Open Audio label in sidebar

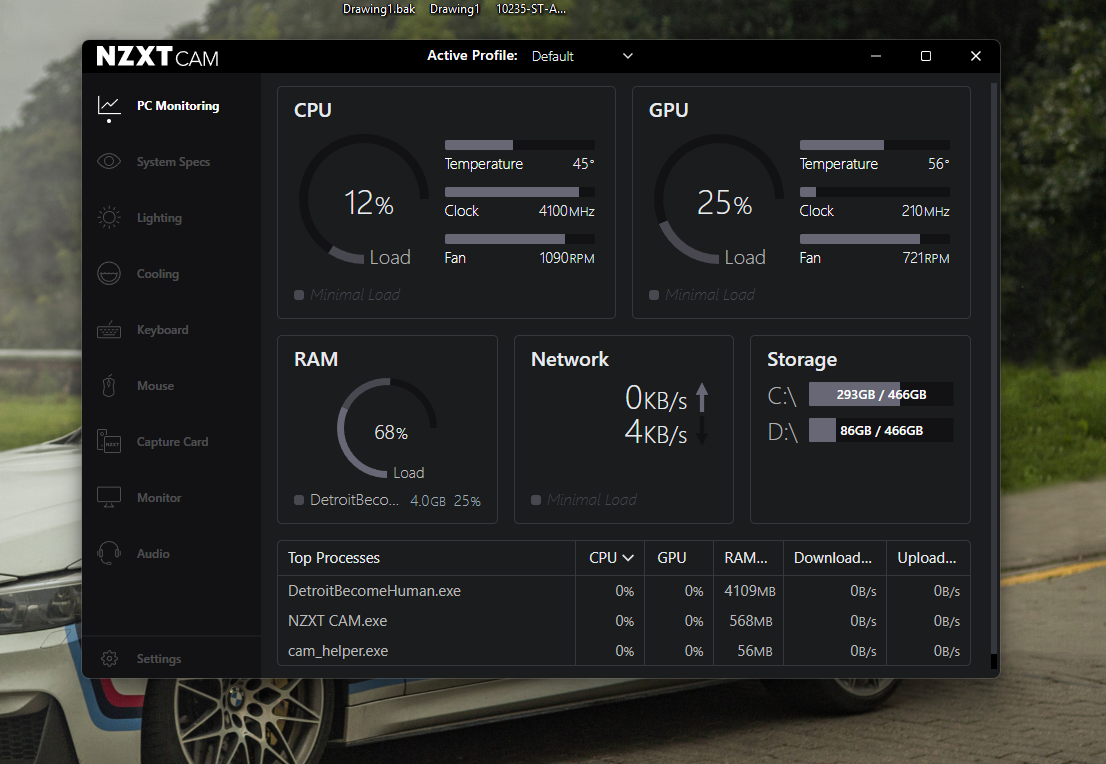pos(152,554)
